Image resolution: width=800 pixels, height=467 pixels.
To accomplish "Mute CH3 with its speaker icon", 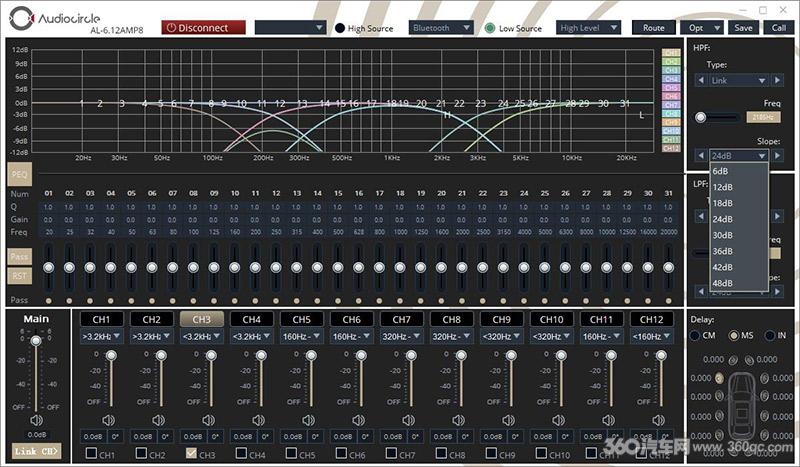I will tap(208, 420).
